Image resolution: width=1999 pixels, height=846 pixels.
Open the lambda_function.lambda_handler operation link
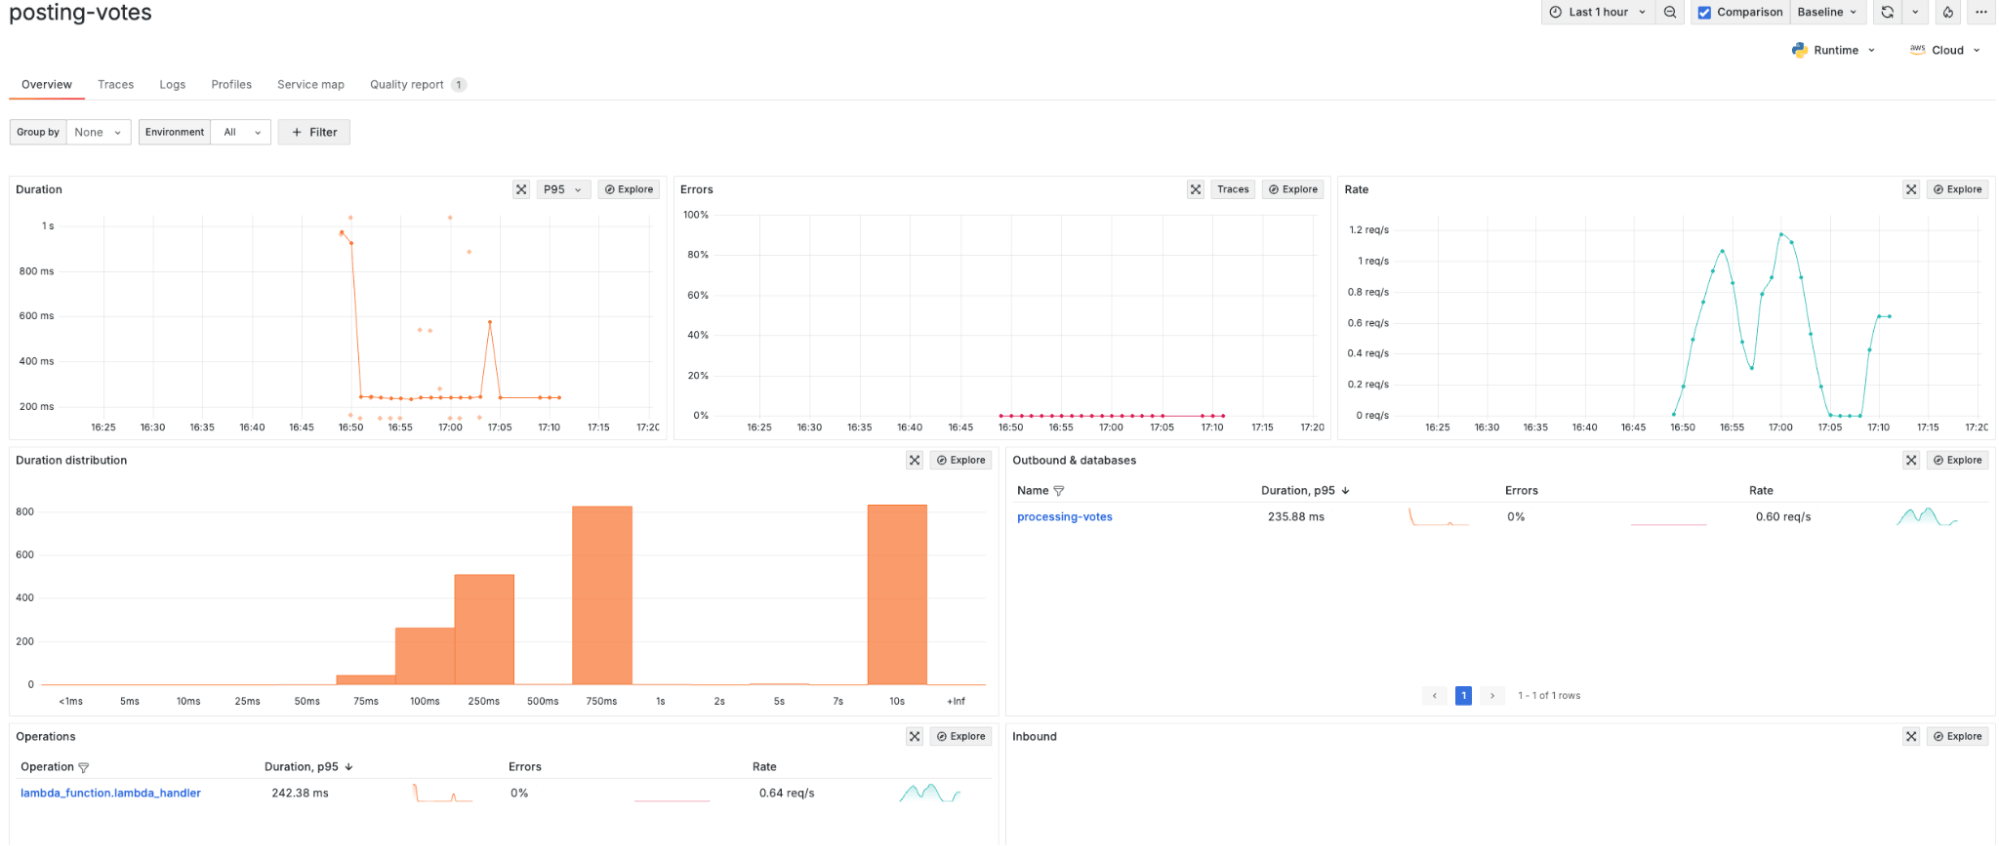tap(110, 793)
